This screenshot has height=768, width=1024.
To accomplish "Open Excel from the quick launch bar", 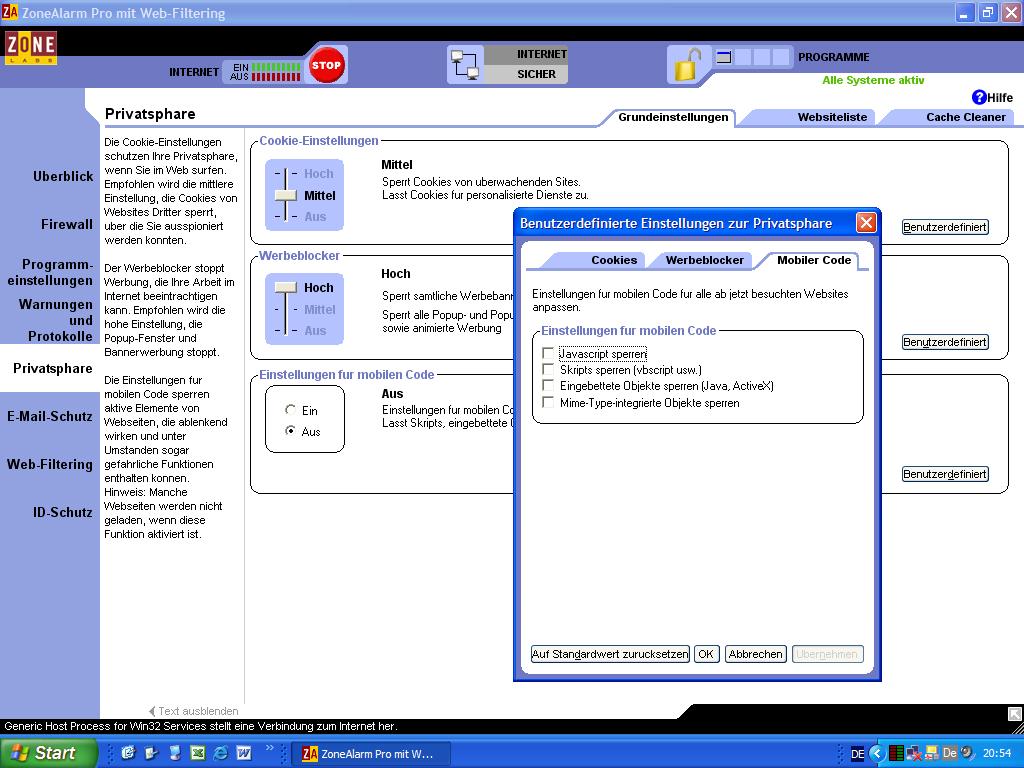I will pos(197,753).
